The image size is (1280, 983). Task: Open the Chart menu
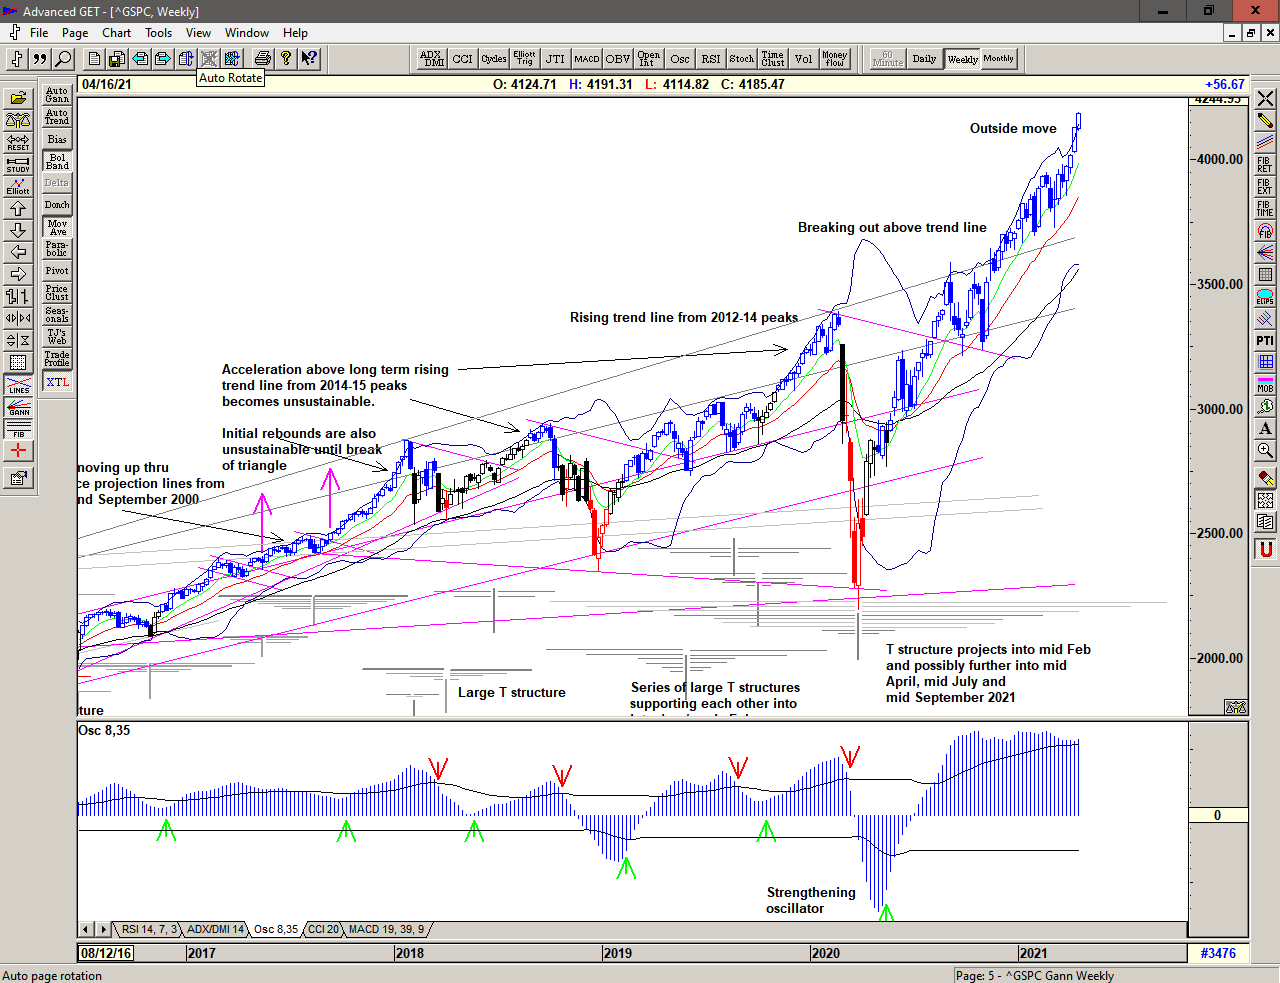[x=116, y=33]
